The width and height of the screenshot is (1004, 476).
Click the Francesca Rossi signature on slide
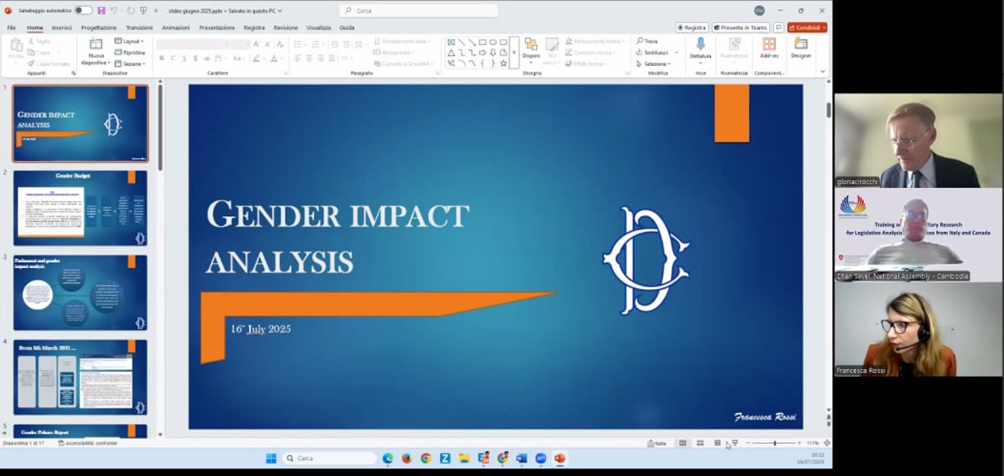tap(765, 417)
